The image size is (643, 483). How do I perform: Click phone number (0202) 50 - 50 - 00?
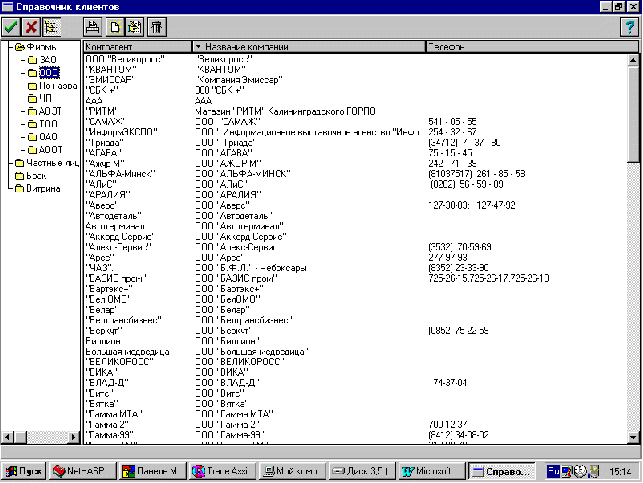[467, 184]
